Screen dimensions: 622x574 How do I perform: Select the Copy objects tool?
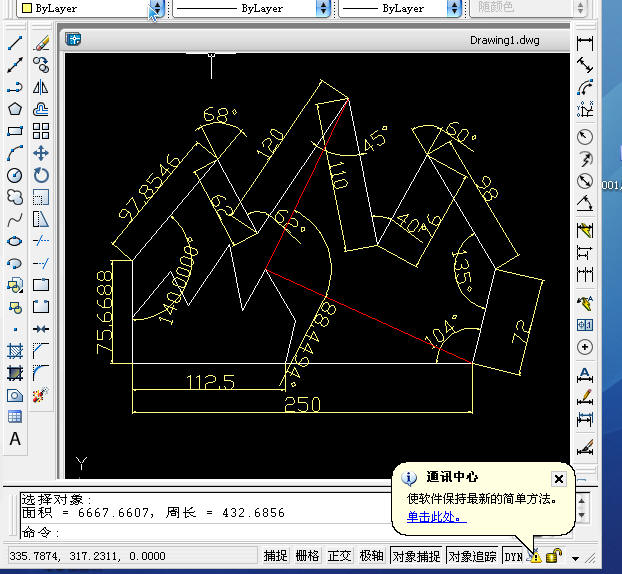41,65
